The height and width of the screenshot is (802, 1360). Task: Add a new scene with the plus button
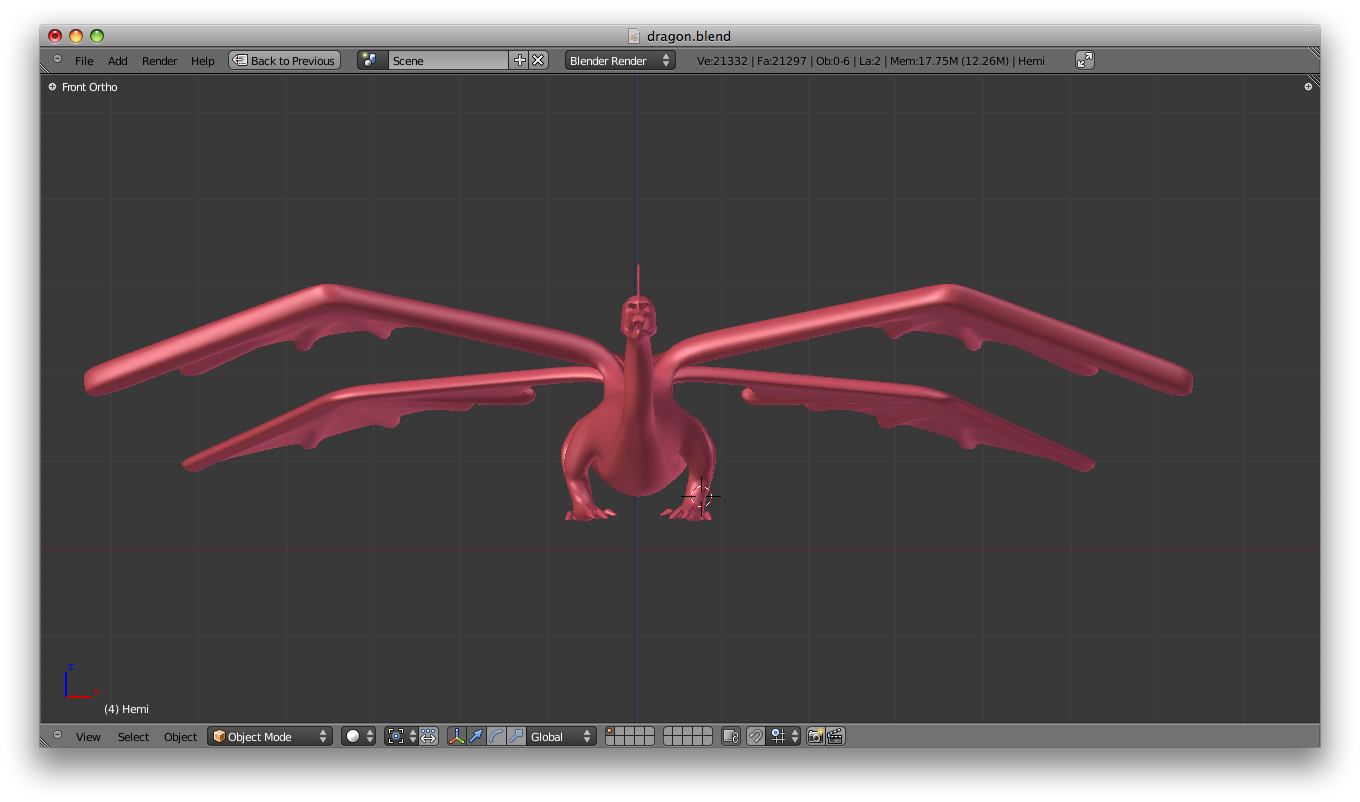[x=519, y=60]
